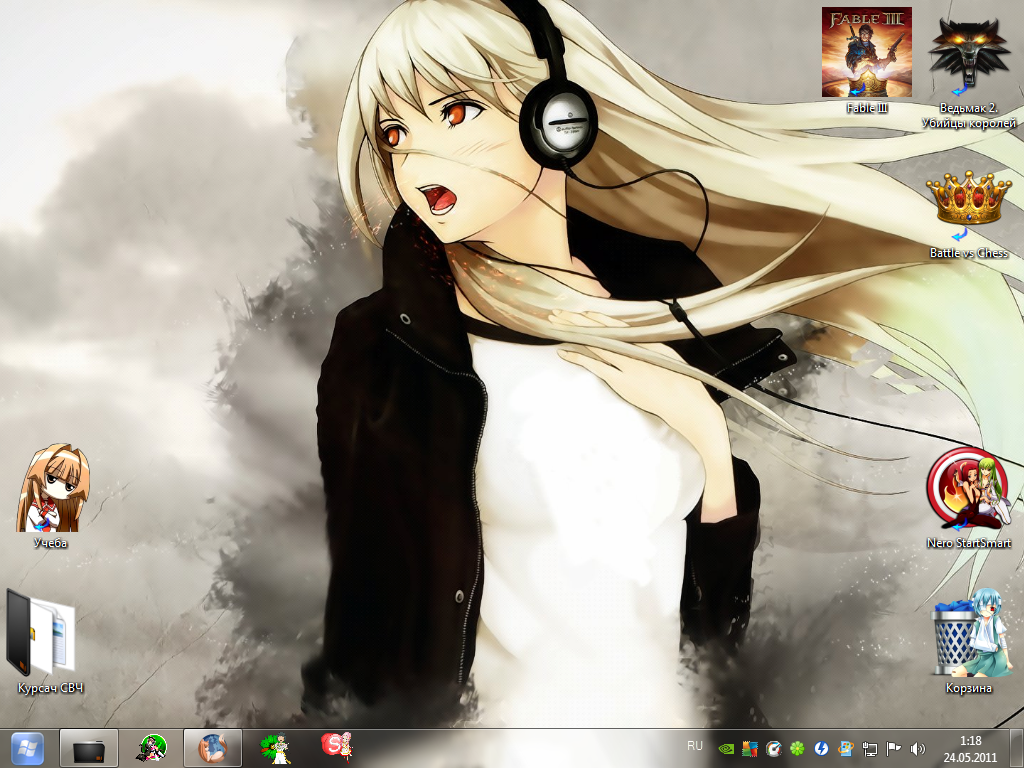Screen dimensions: 1024x768
Task: Open the Windows Update tray icon
Action: [x=846, y=748]
